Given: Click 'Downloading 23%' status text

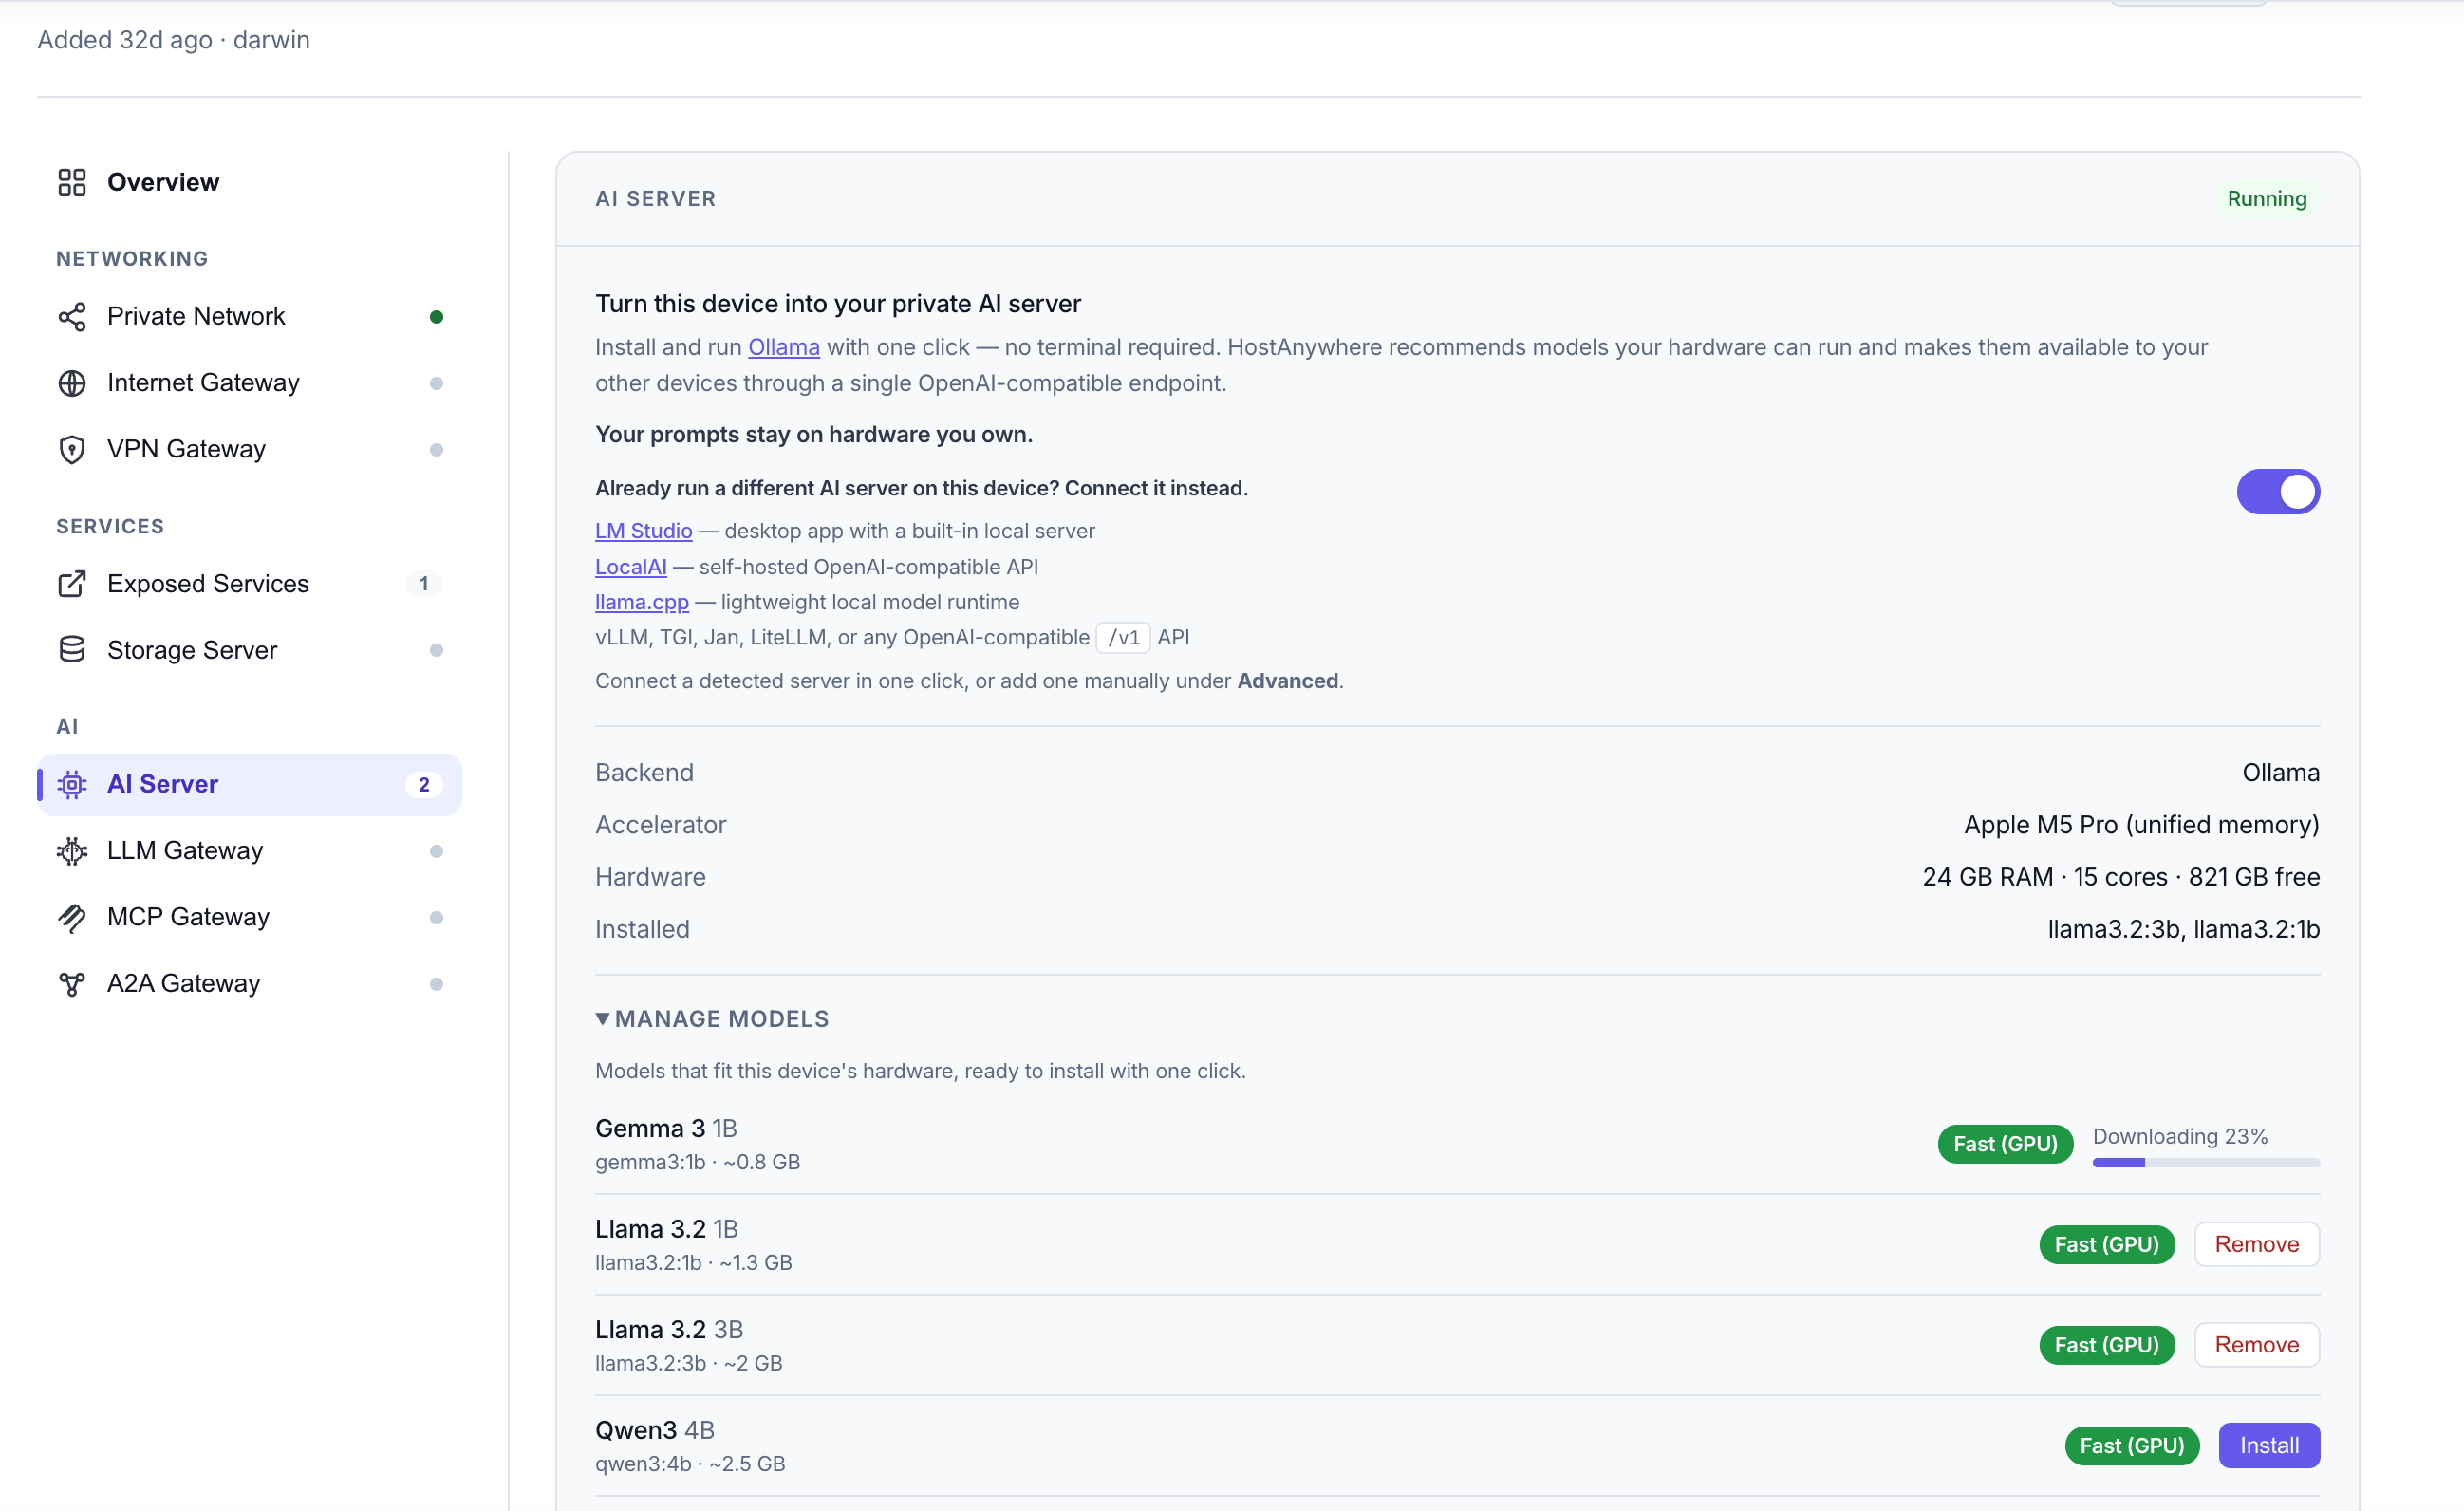Looking at the screenshot, I should point(2180,1137).
